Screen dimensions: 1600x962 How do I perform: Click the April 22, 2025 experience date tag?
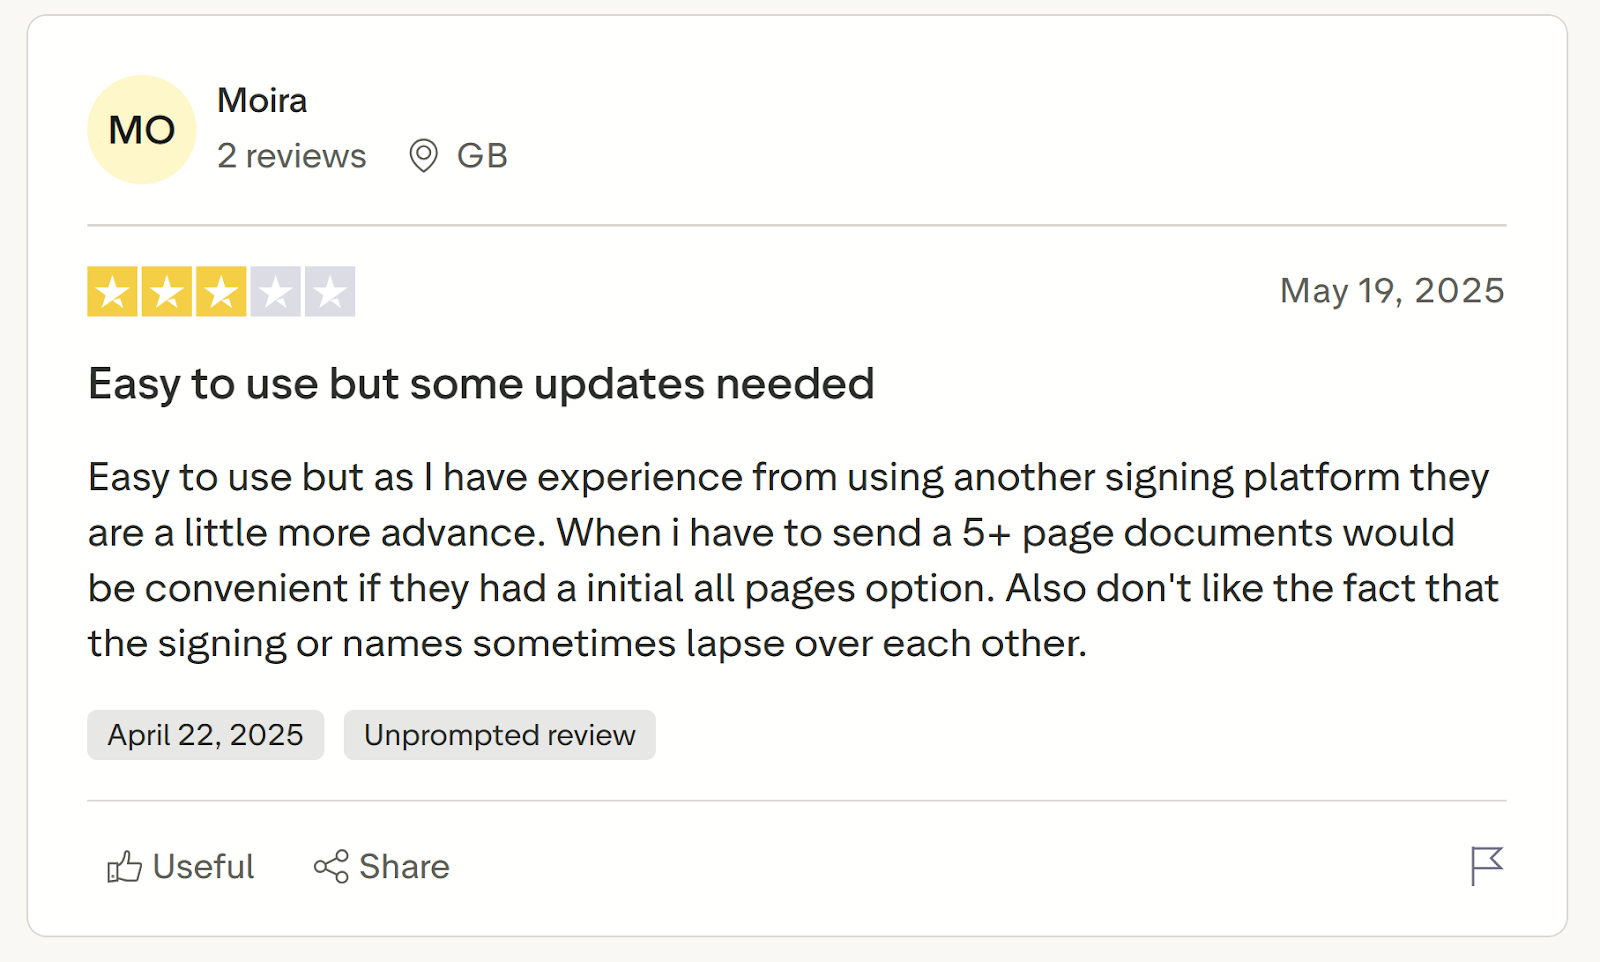pyautogui.click(x=205, y=735)
